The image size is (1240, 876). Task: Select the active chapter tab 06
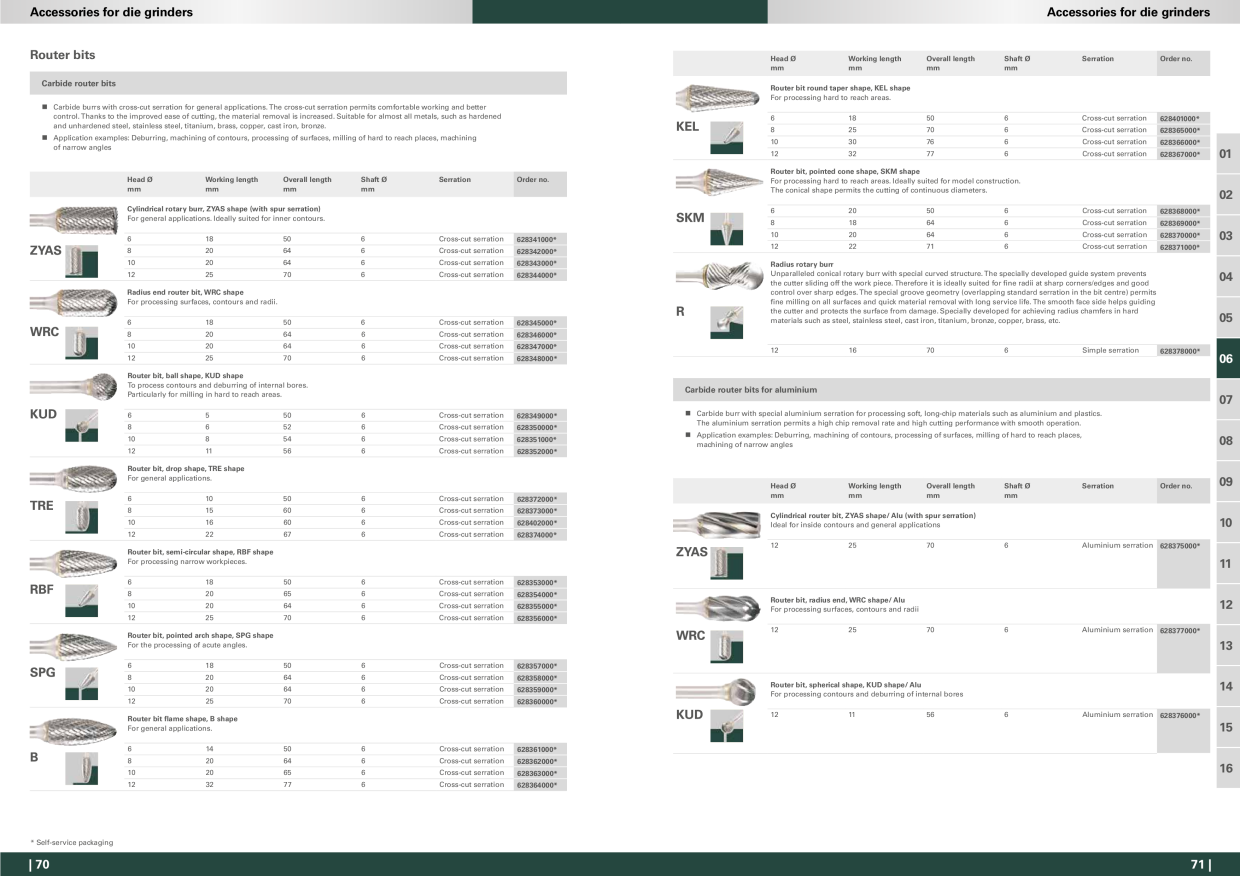coord(1227,358)
